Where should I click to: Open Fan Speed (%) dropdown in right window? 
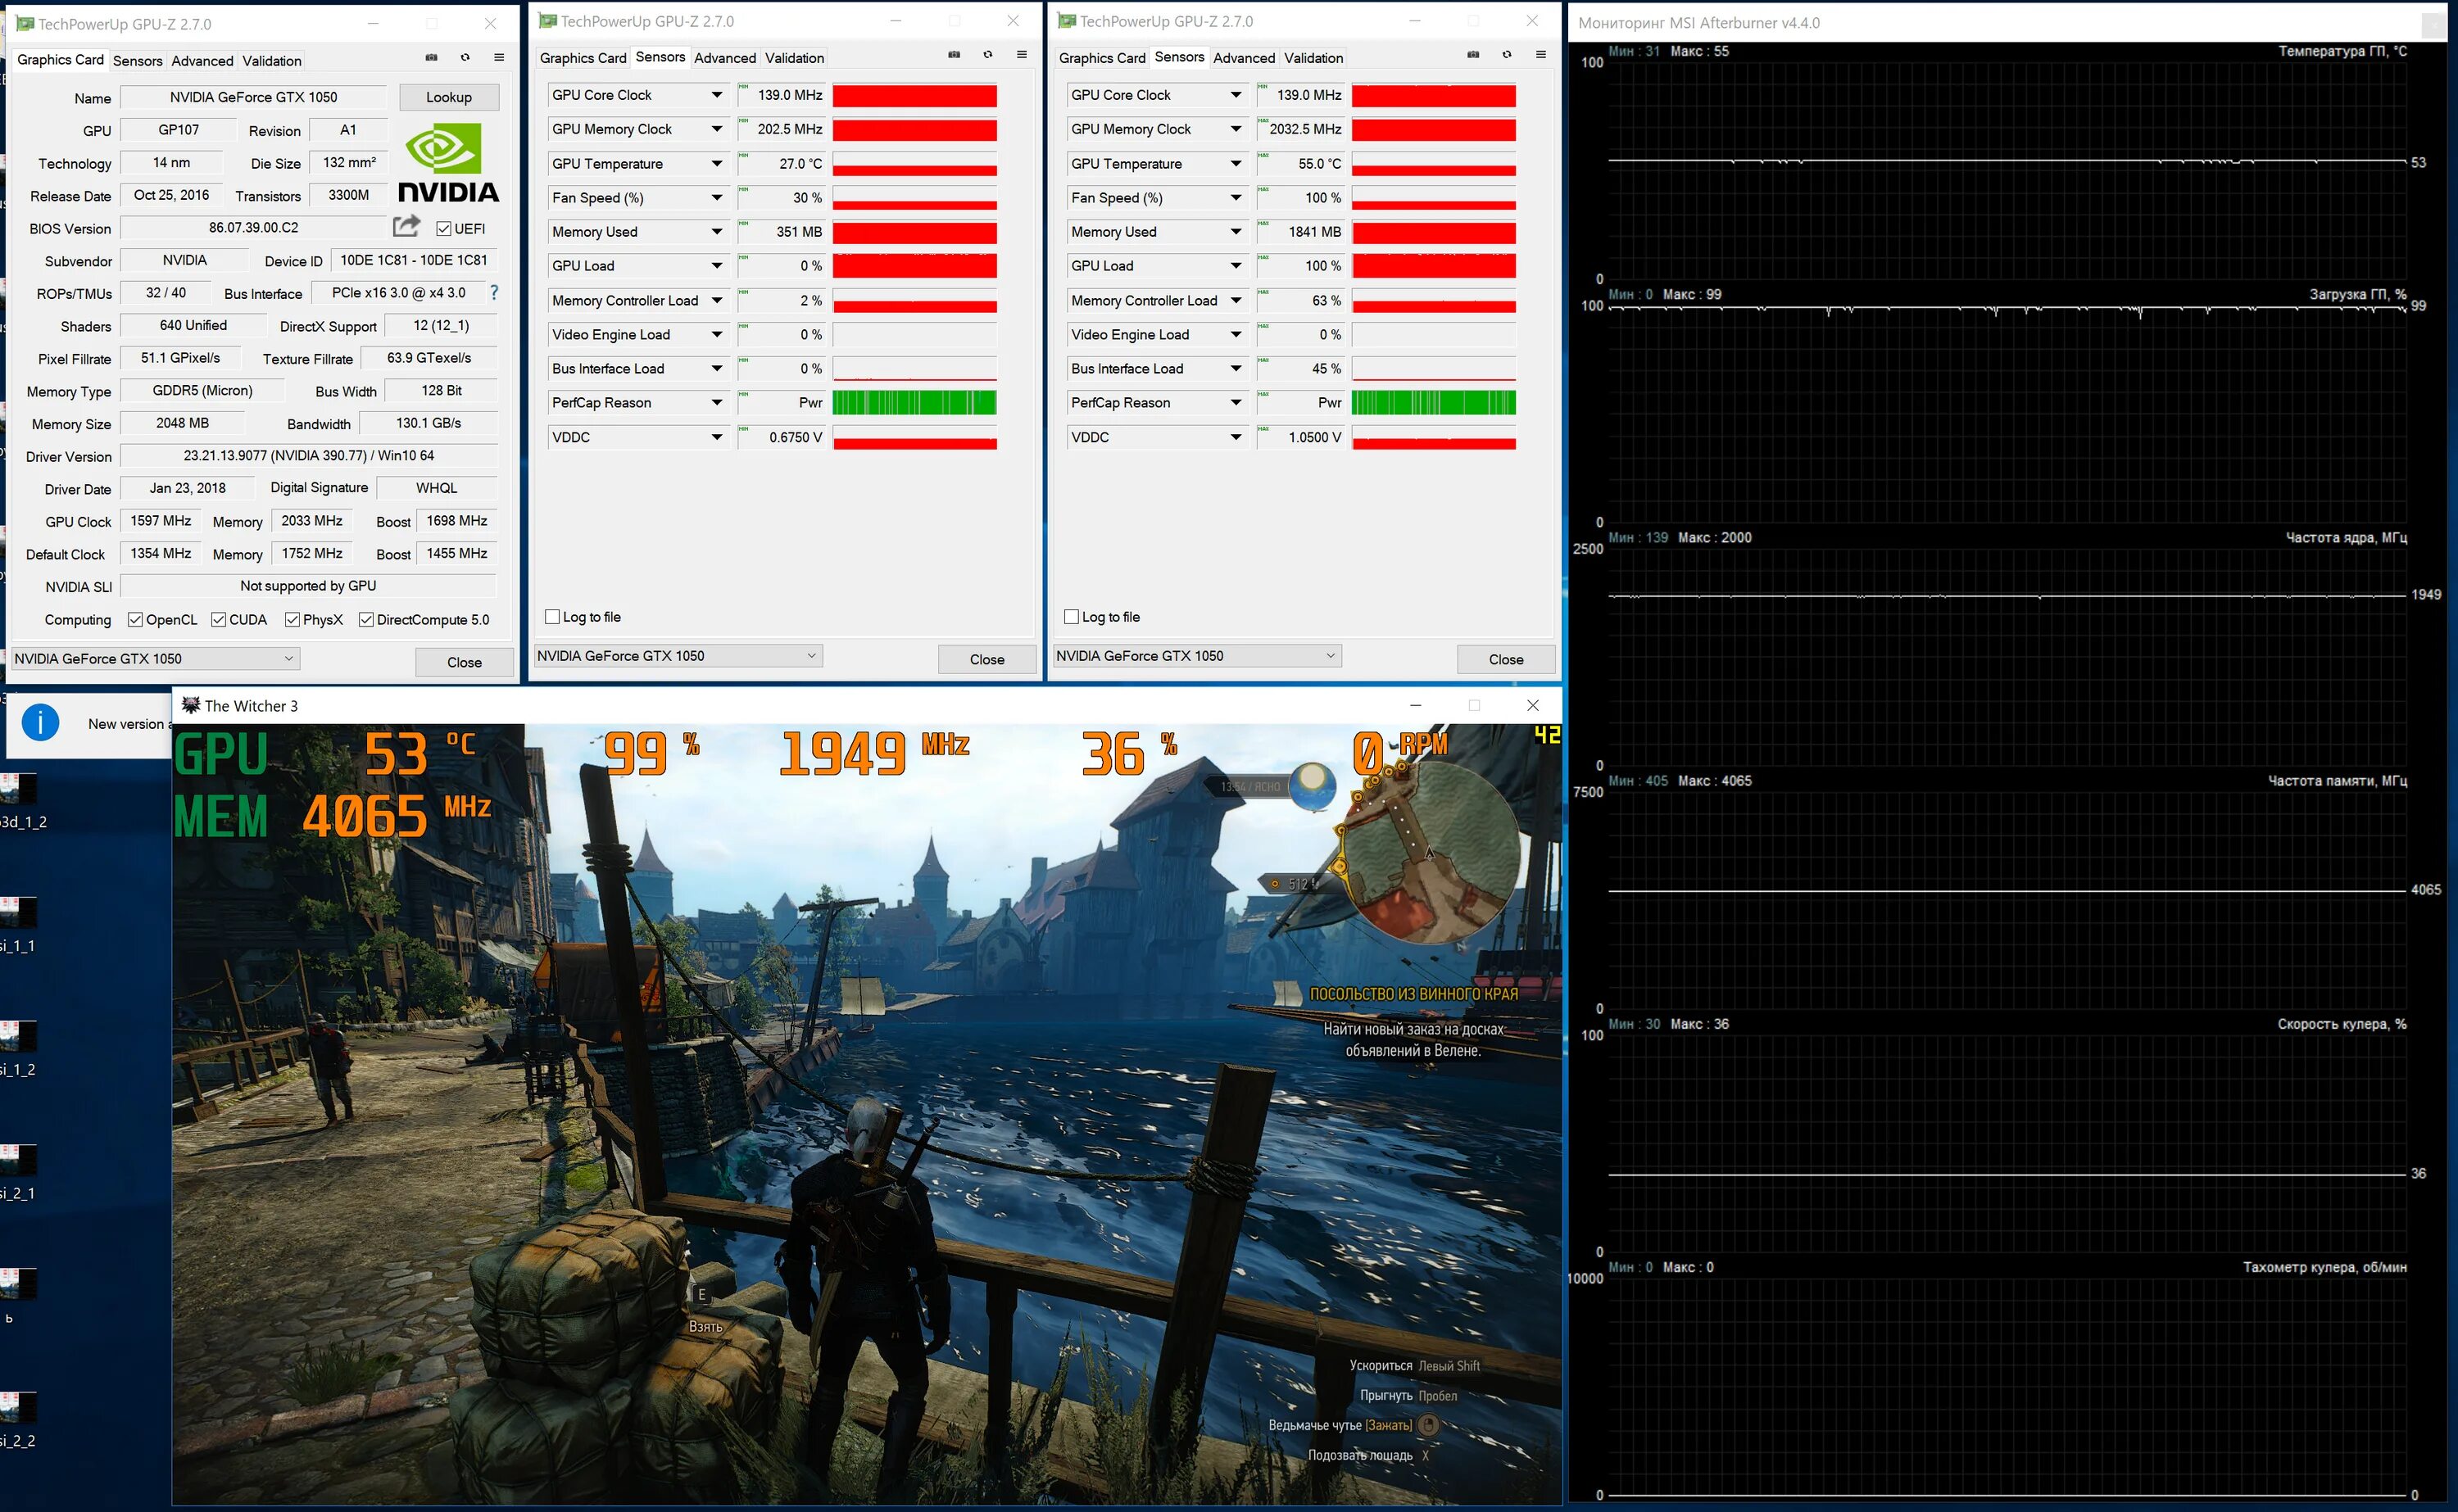point(1236,198)
